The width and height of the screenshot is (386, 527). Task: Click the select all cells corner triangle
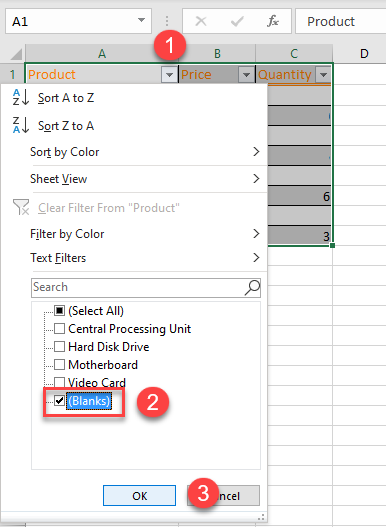(16, 54)
